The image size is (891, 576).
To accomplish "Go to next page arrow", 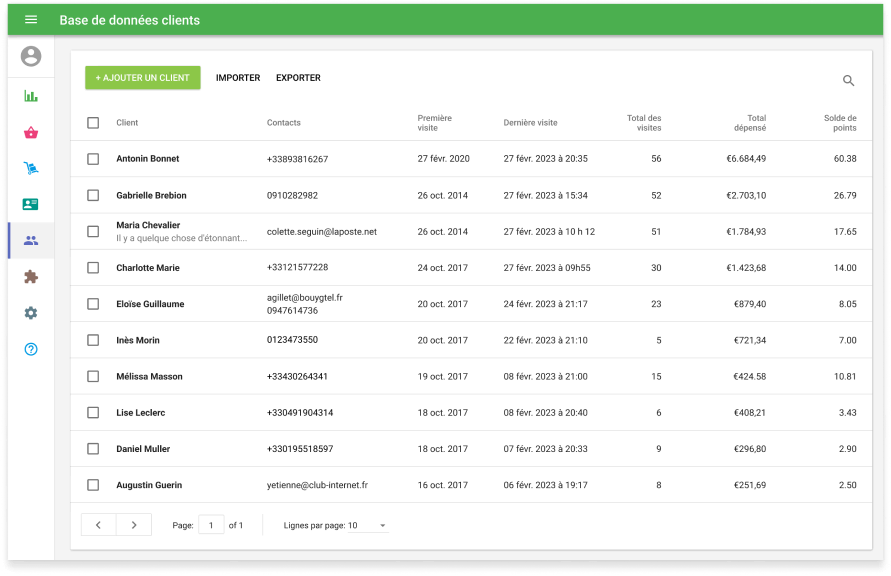I will tap(134, 525).
